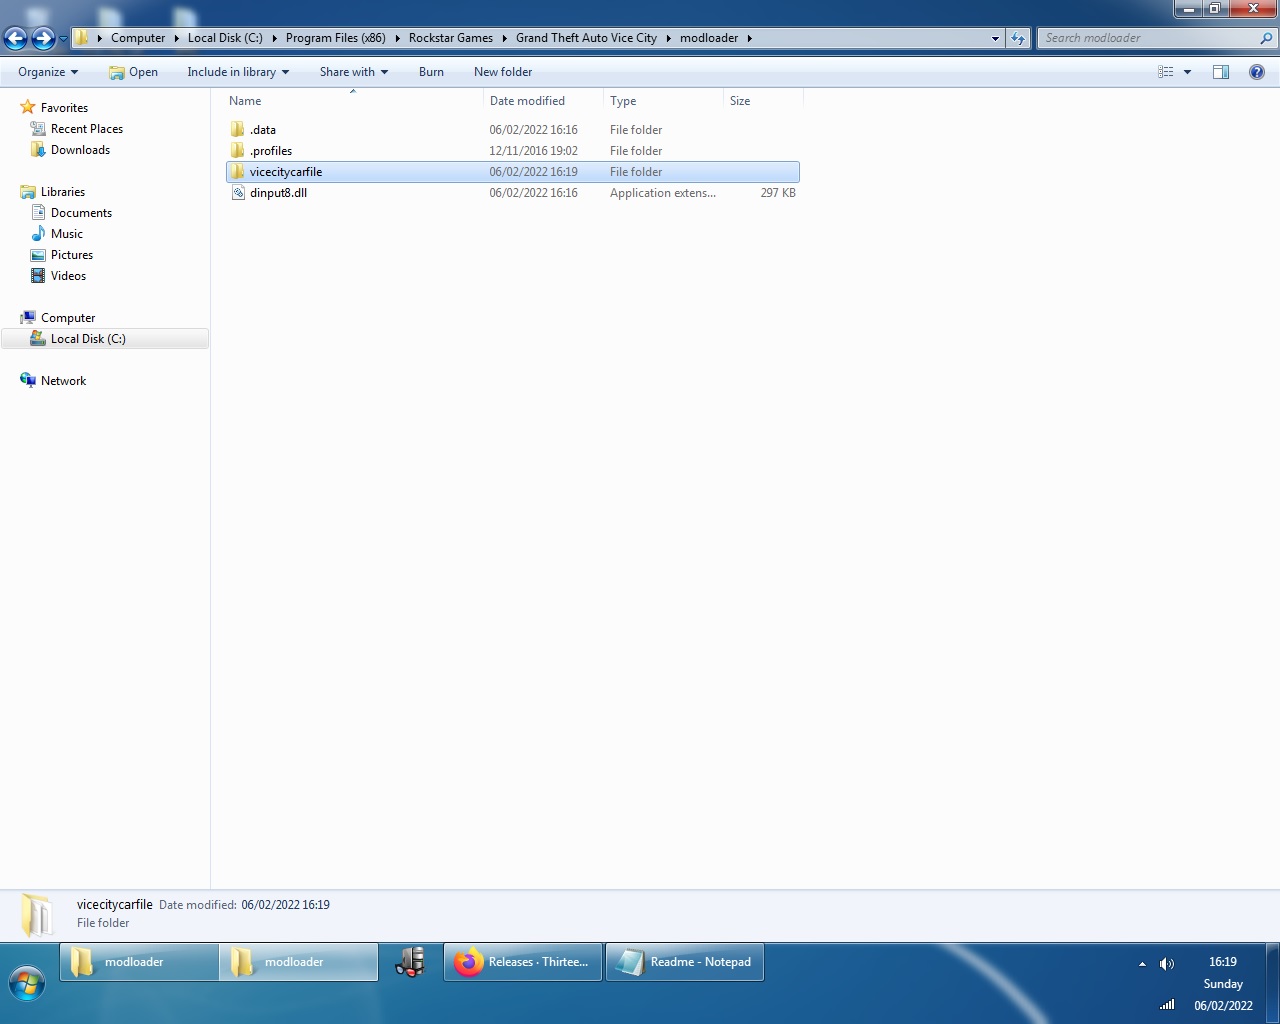
Task: Expand arrow after Rockstar Games breadcrumb
Action: [x=504, y=38]
